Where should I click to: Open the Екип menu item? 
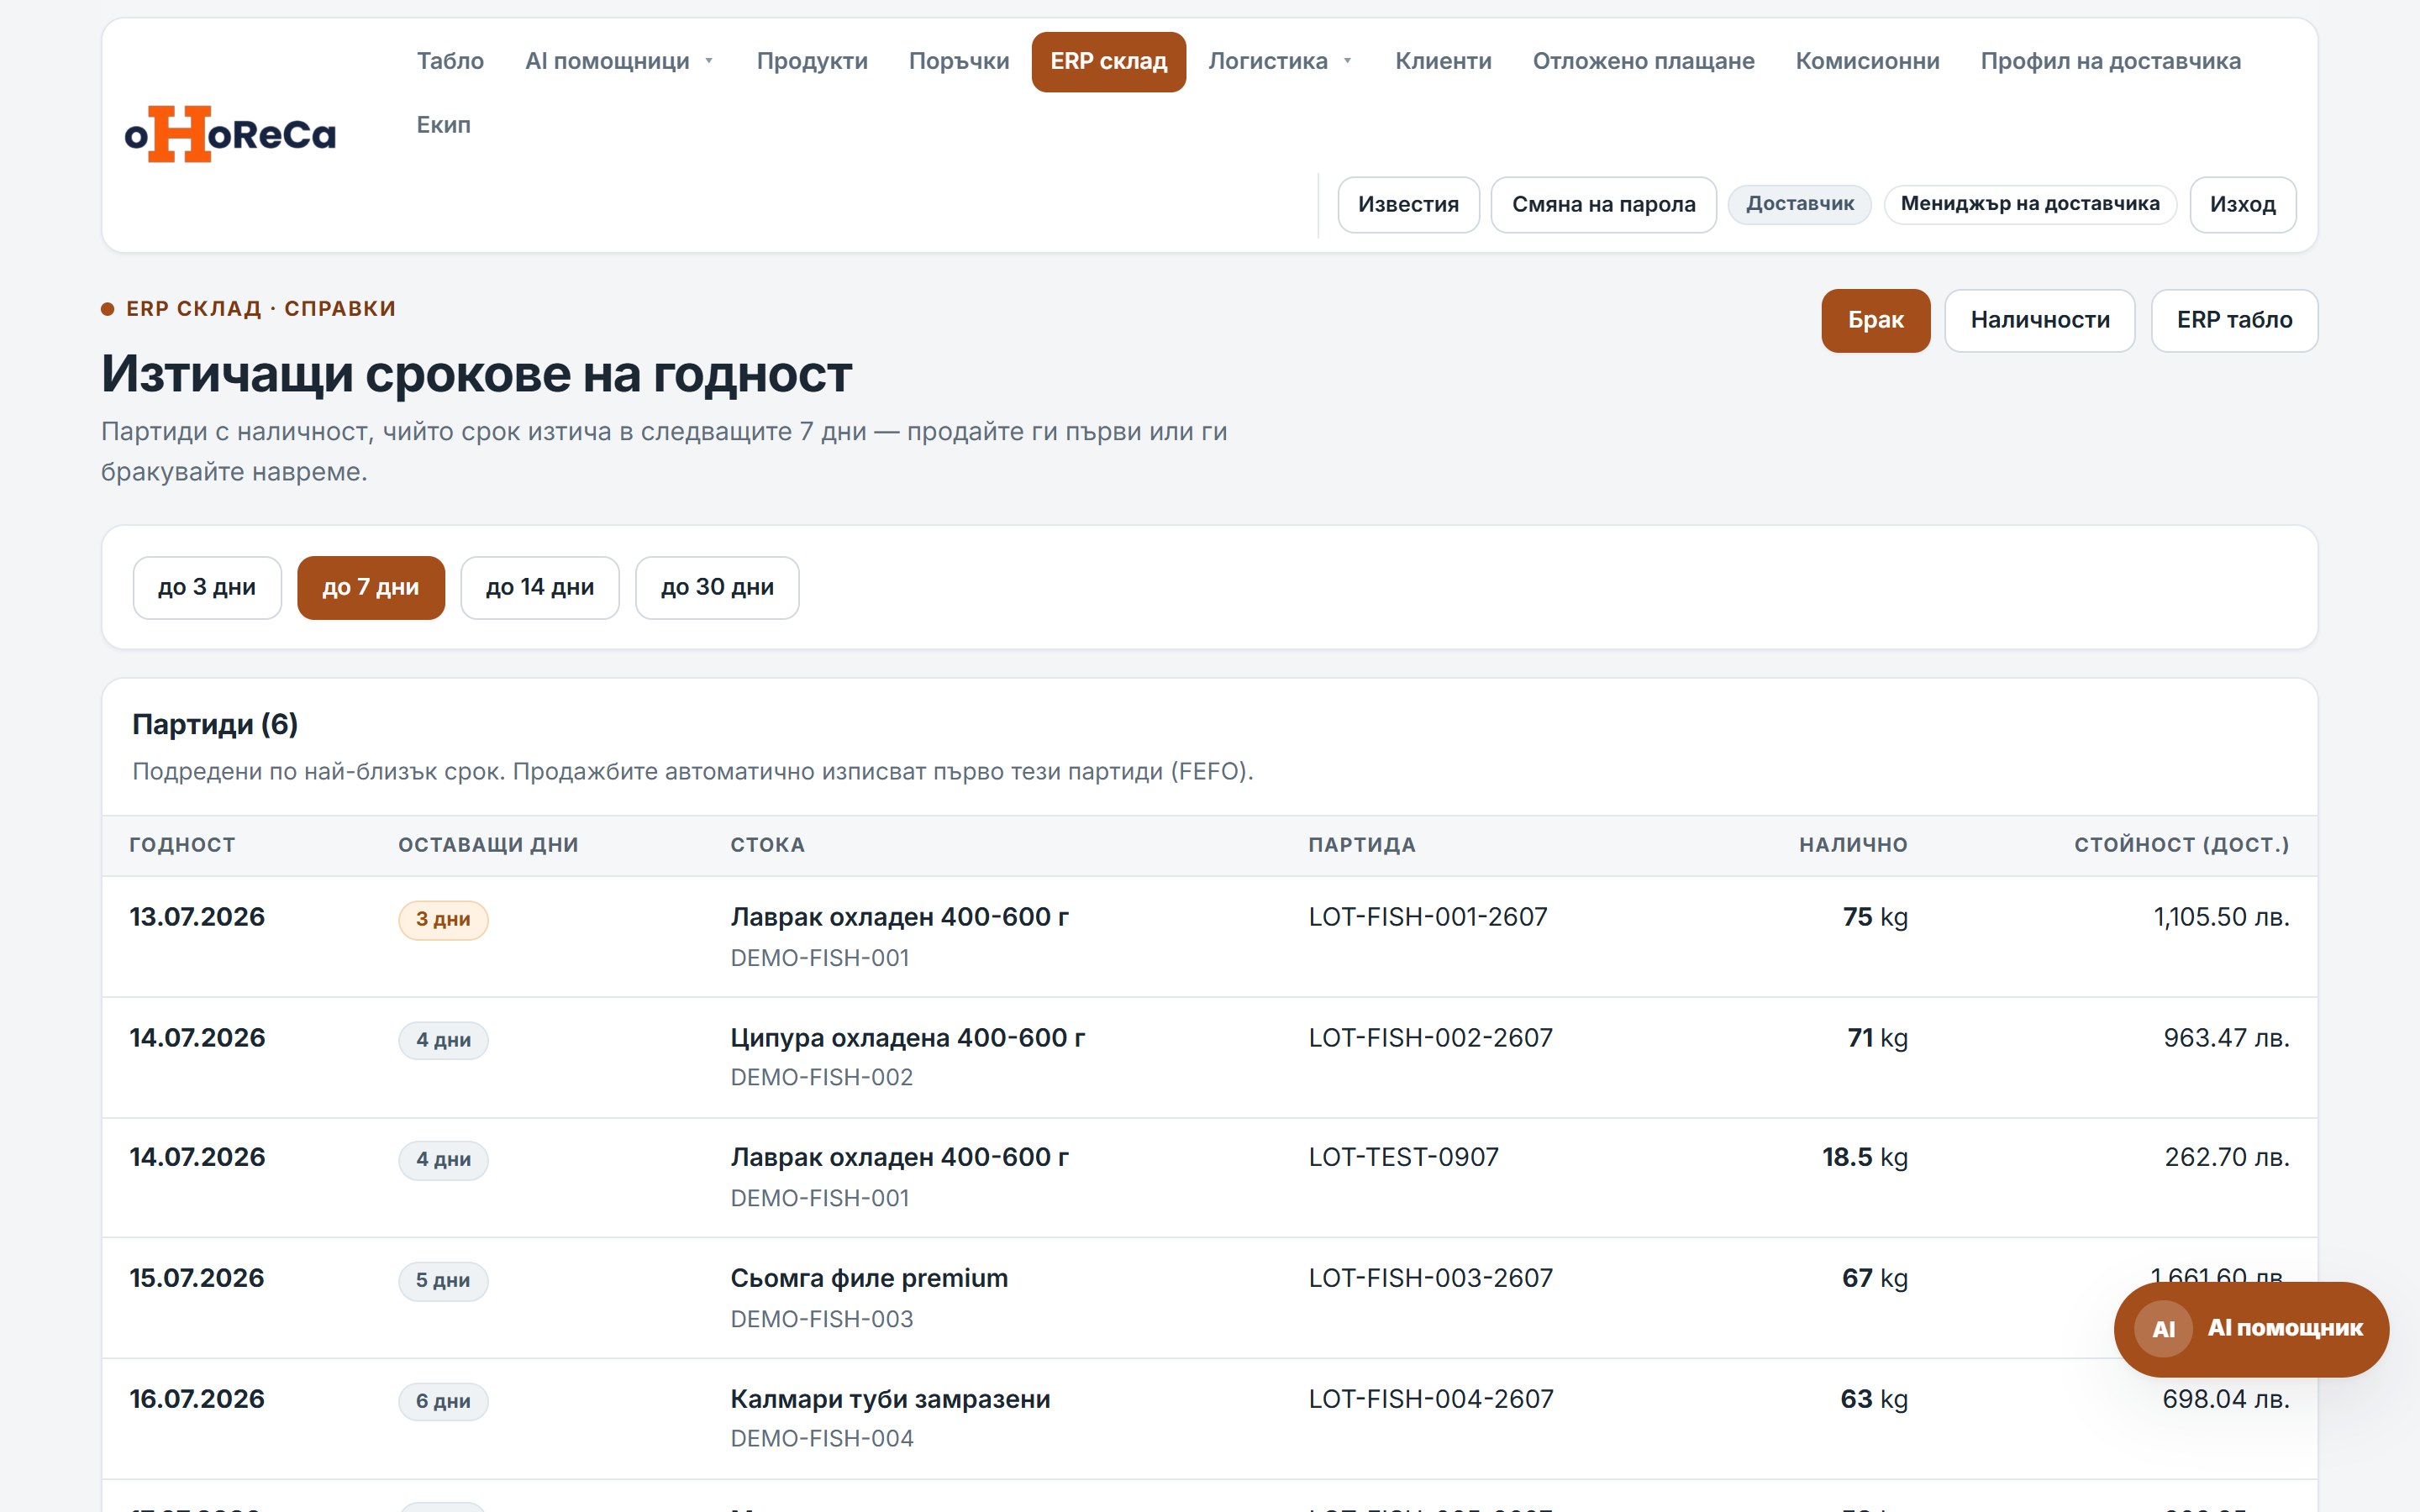443,125
